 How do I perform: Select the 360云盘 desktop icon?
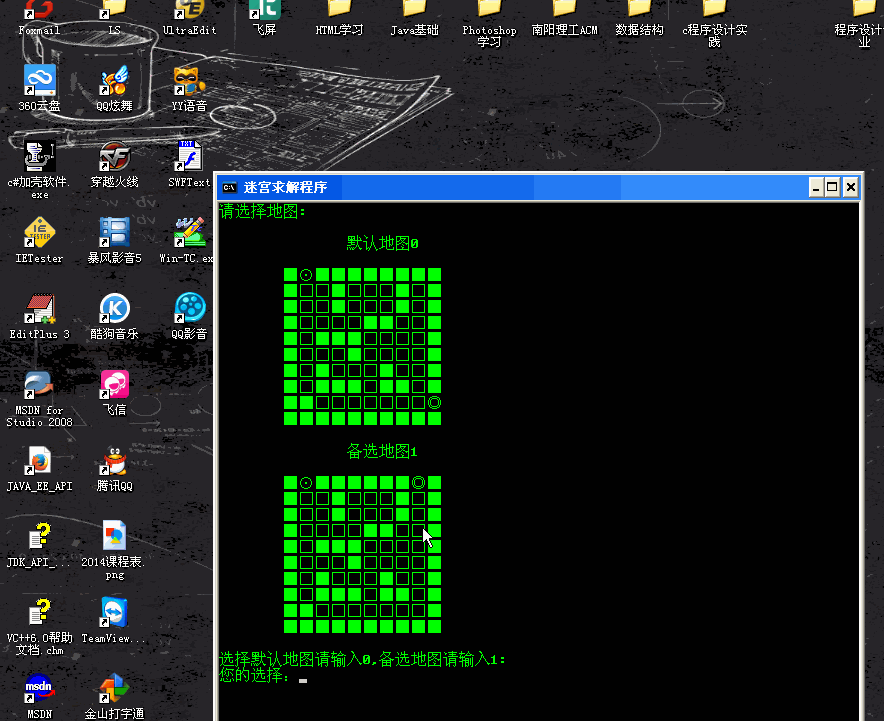[x=40, y=81]
